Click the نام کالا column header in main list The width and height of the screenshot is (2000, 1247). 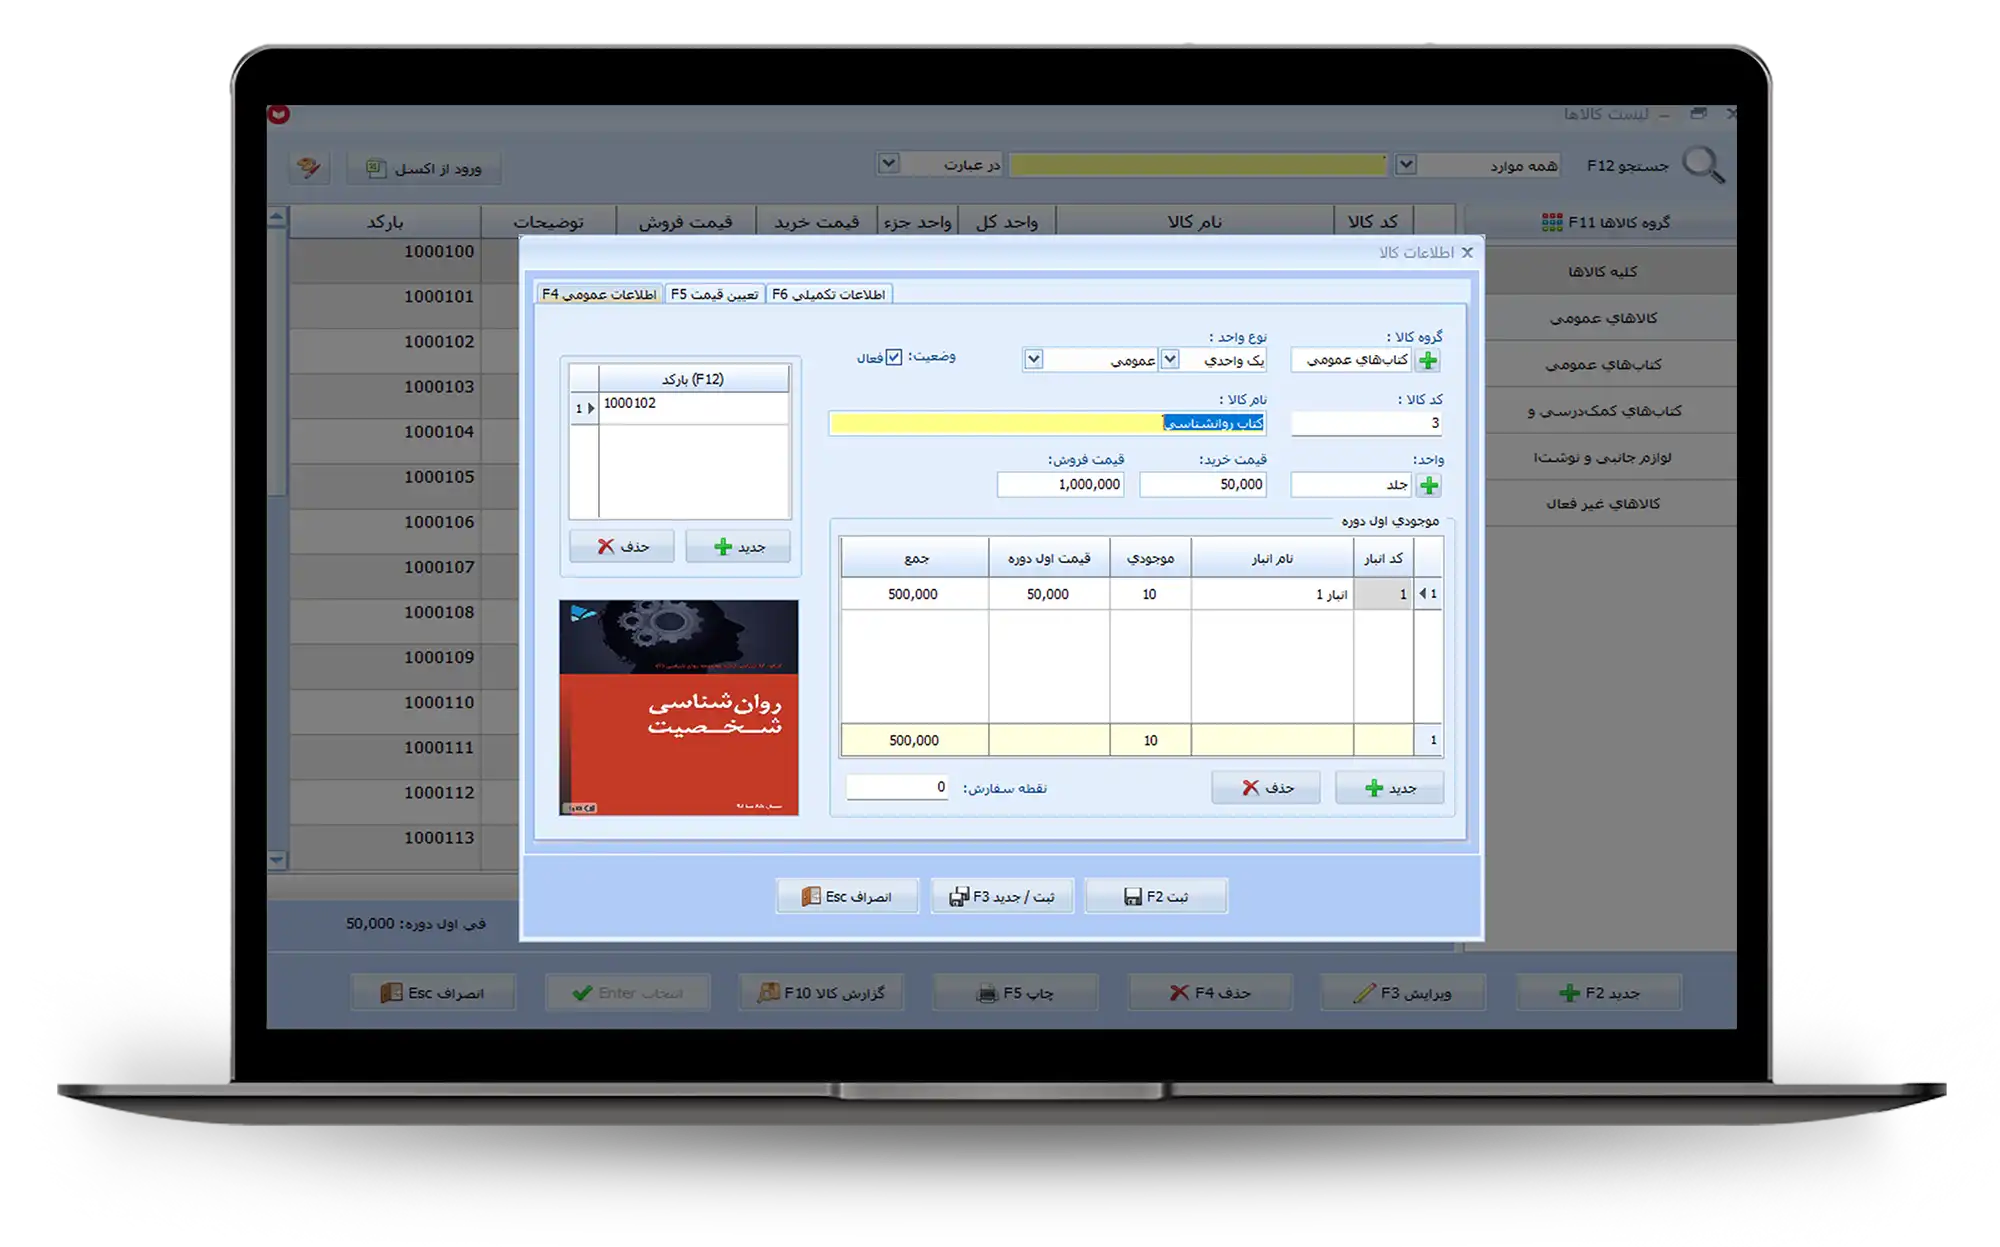coord(1195,222)
